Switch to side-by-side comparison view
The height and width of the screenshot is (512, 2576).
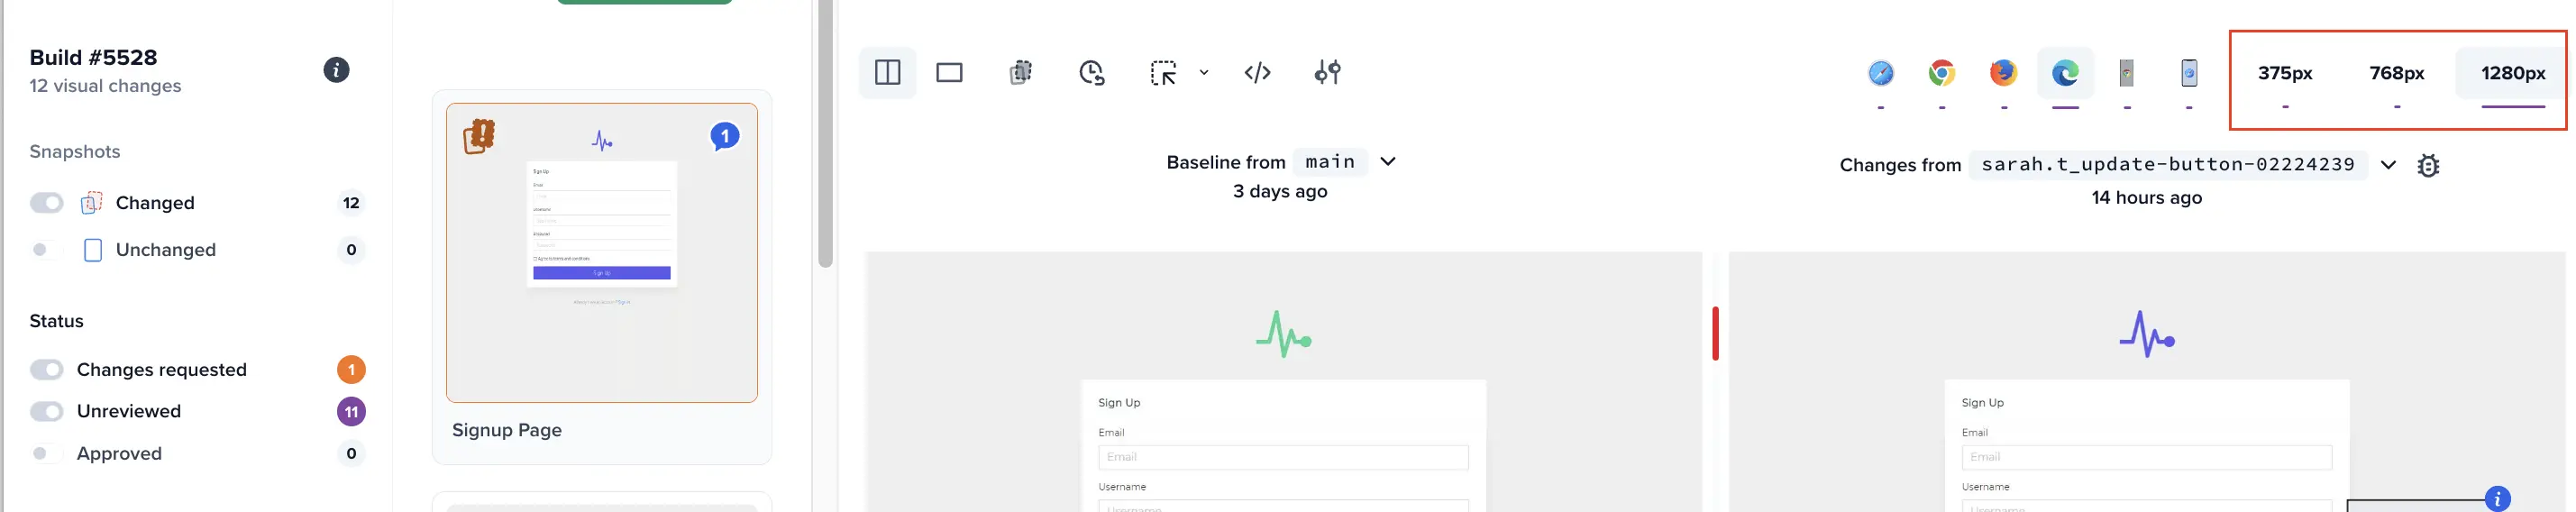tap(887, 73)
